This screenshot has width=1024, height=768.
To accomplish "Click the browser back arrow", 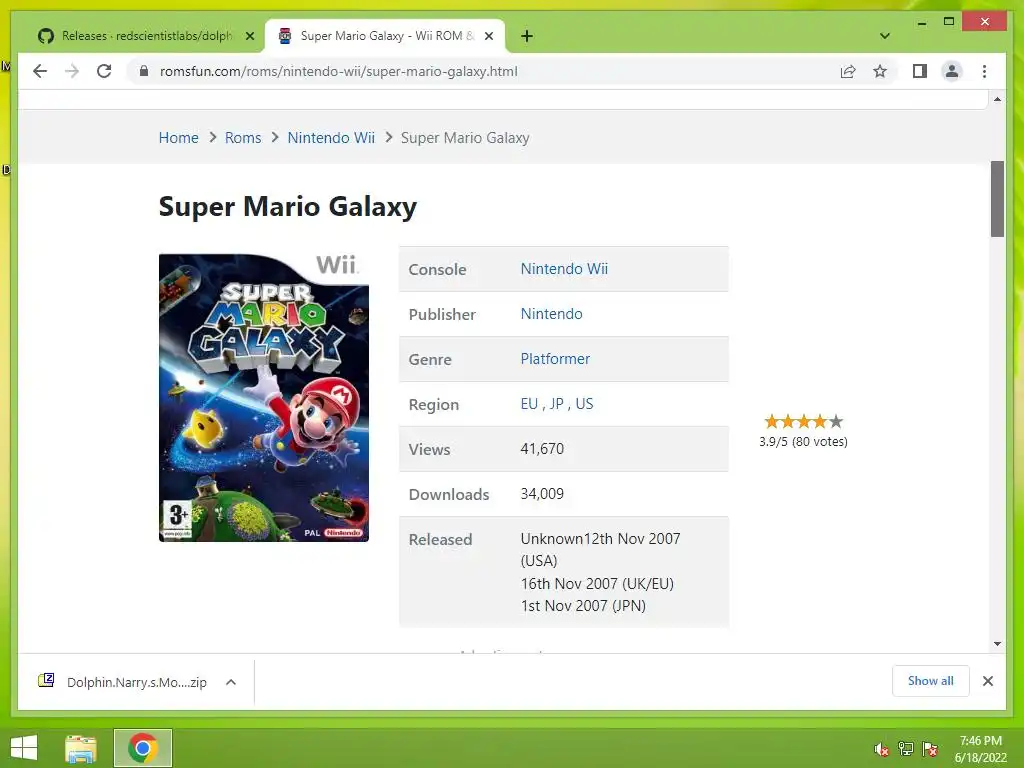I will click(40, 71).
